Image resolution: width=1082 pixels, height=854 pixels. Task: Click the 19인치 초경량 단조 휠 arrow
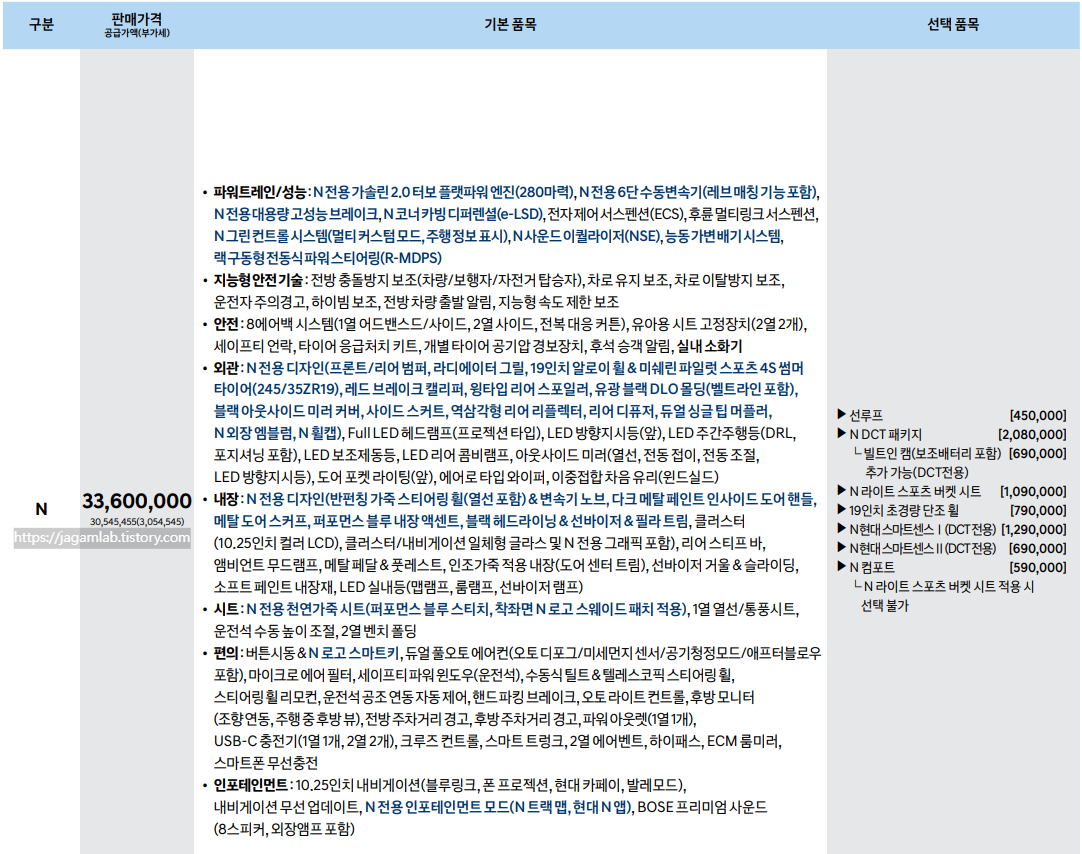coord(841,509)
